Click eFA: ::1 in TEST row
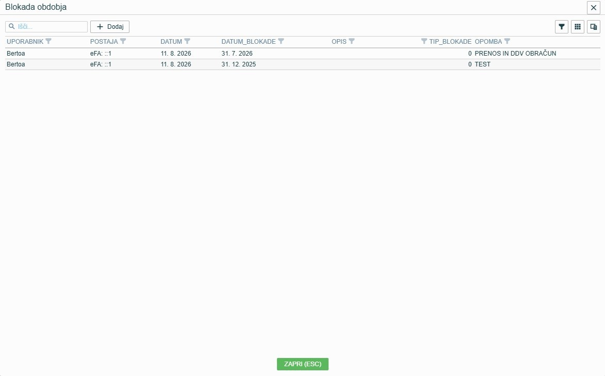605x376 pixels. 101,64
